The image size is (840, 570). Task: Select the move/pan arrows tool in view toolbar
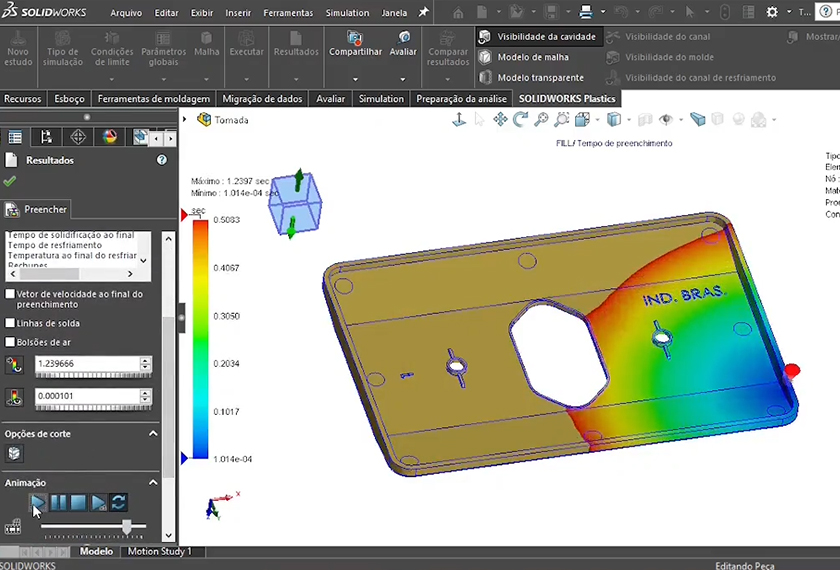500,119
